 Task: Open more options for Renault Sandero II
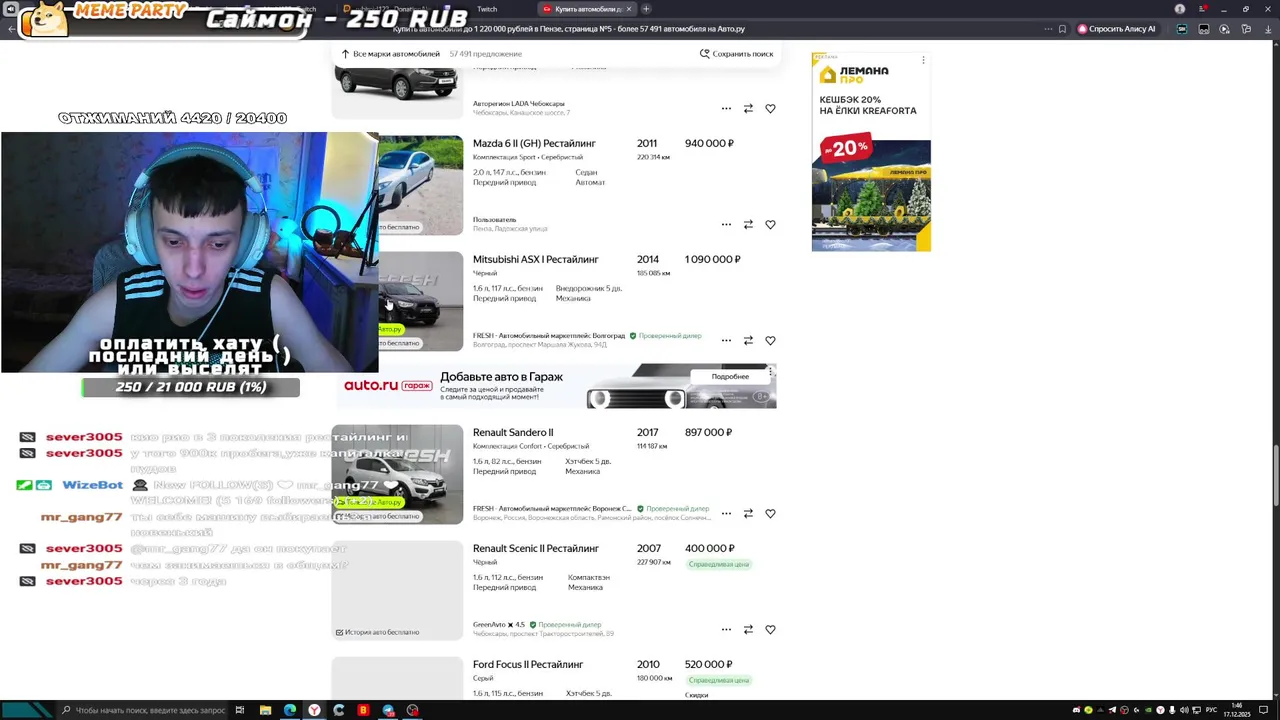click(726, 513)
